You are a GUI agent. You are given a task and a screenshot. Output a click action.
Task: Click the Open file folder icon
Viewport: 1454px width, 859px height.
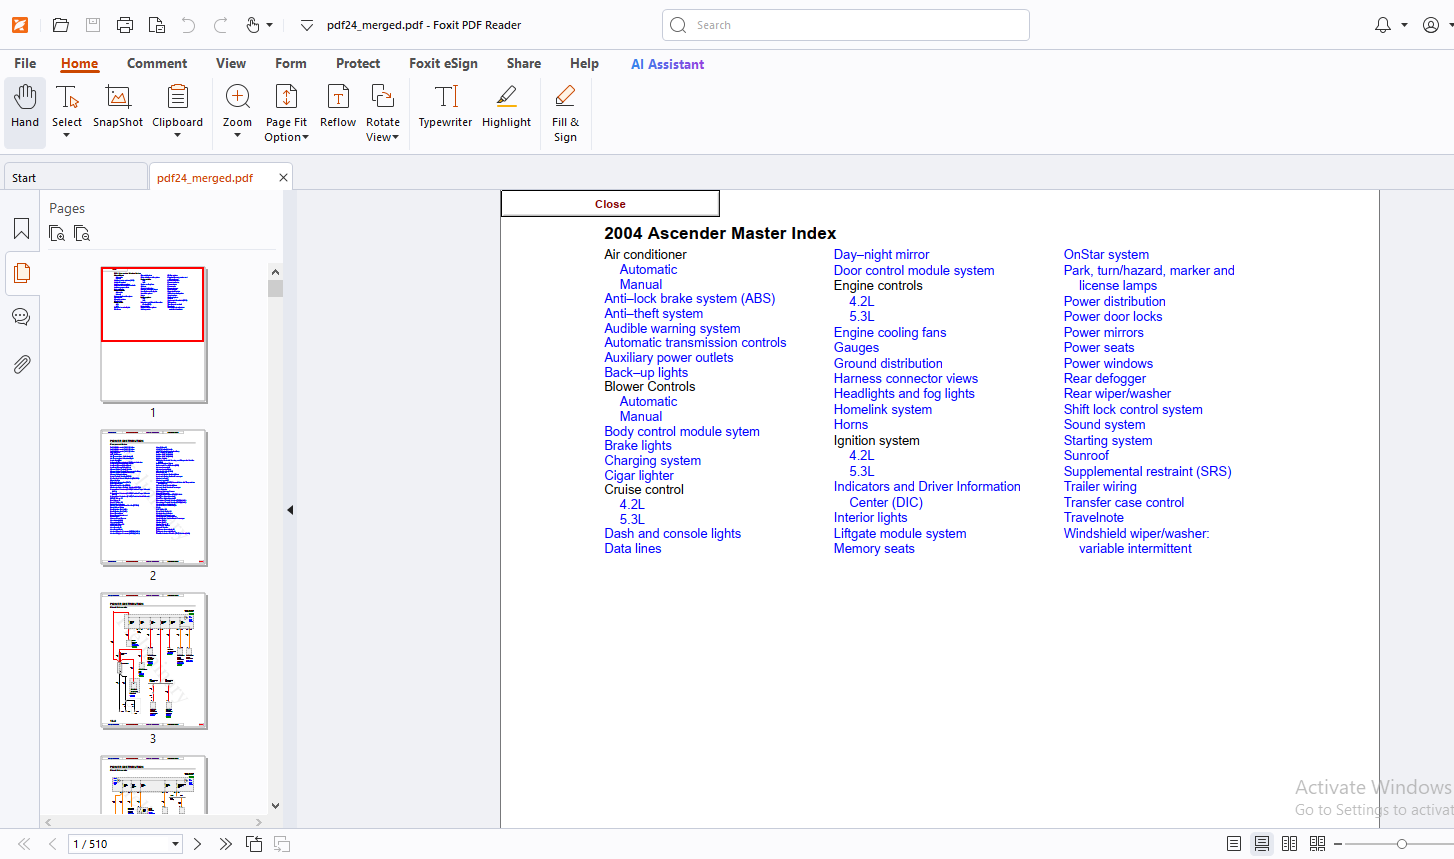point(61,25)
